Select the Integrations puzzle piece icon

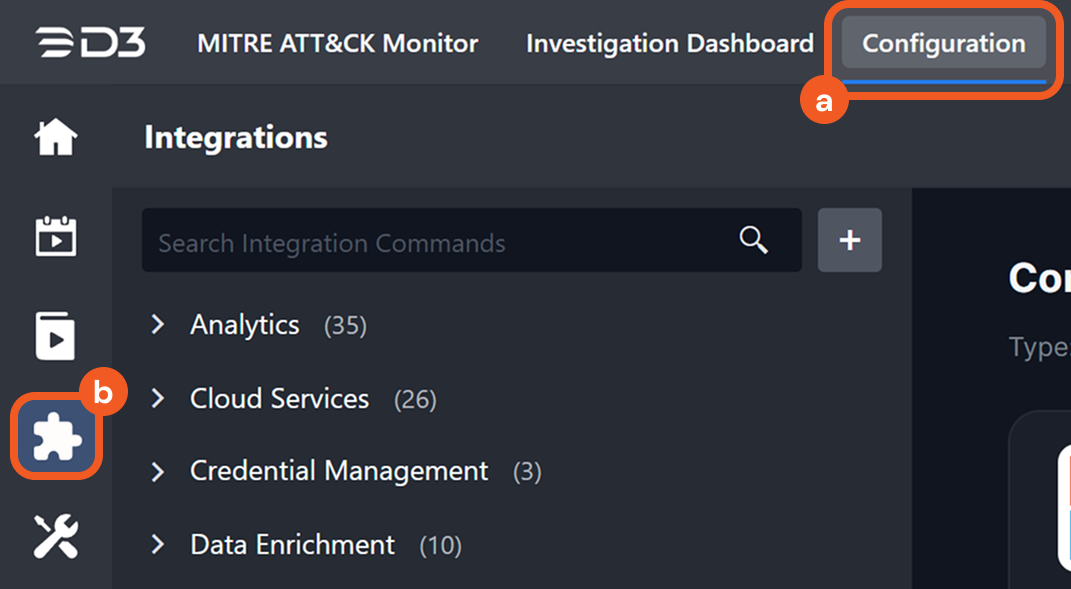click(56, 437)
